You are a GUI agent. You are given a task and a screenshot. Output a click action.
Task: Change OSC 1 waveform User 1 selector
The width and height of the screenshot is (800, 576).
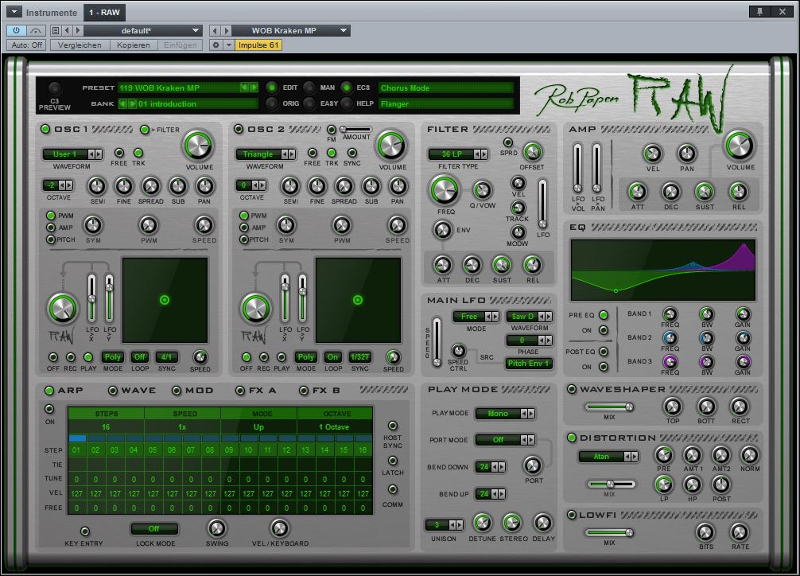[72, 154]
